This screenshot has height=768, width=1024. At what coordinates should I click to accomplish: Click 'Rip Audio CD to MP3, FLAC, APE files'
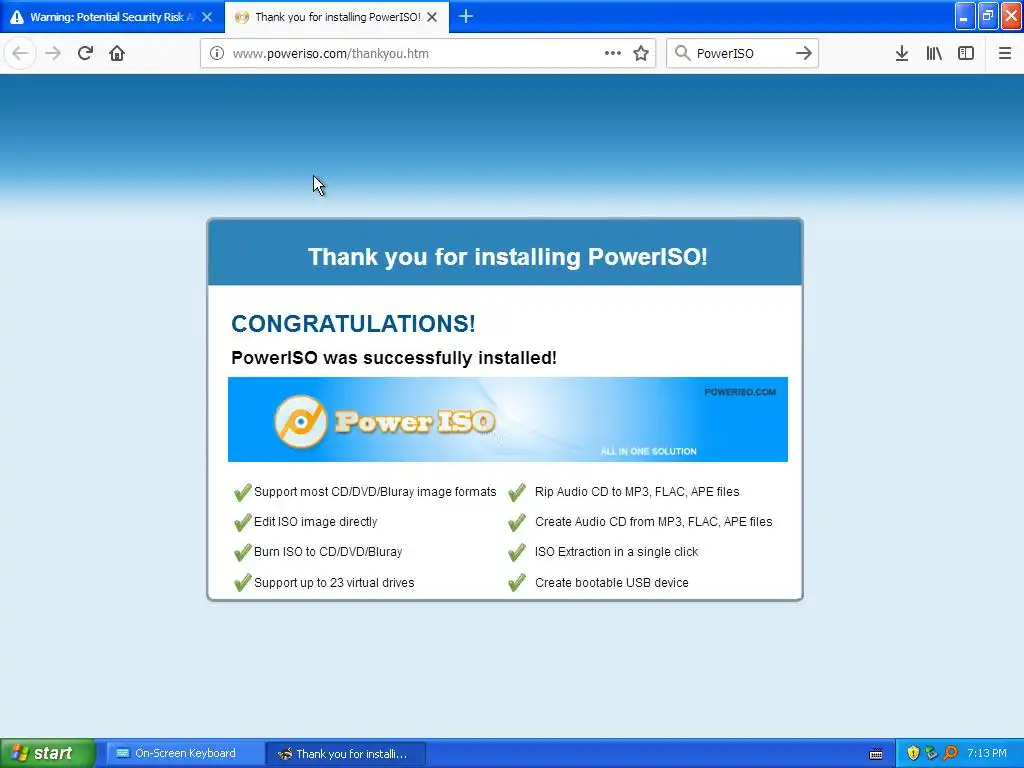point(637,492)
